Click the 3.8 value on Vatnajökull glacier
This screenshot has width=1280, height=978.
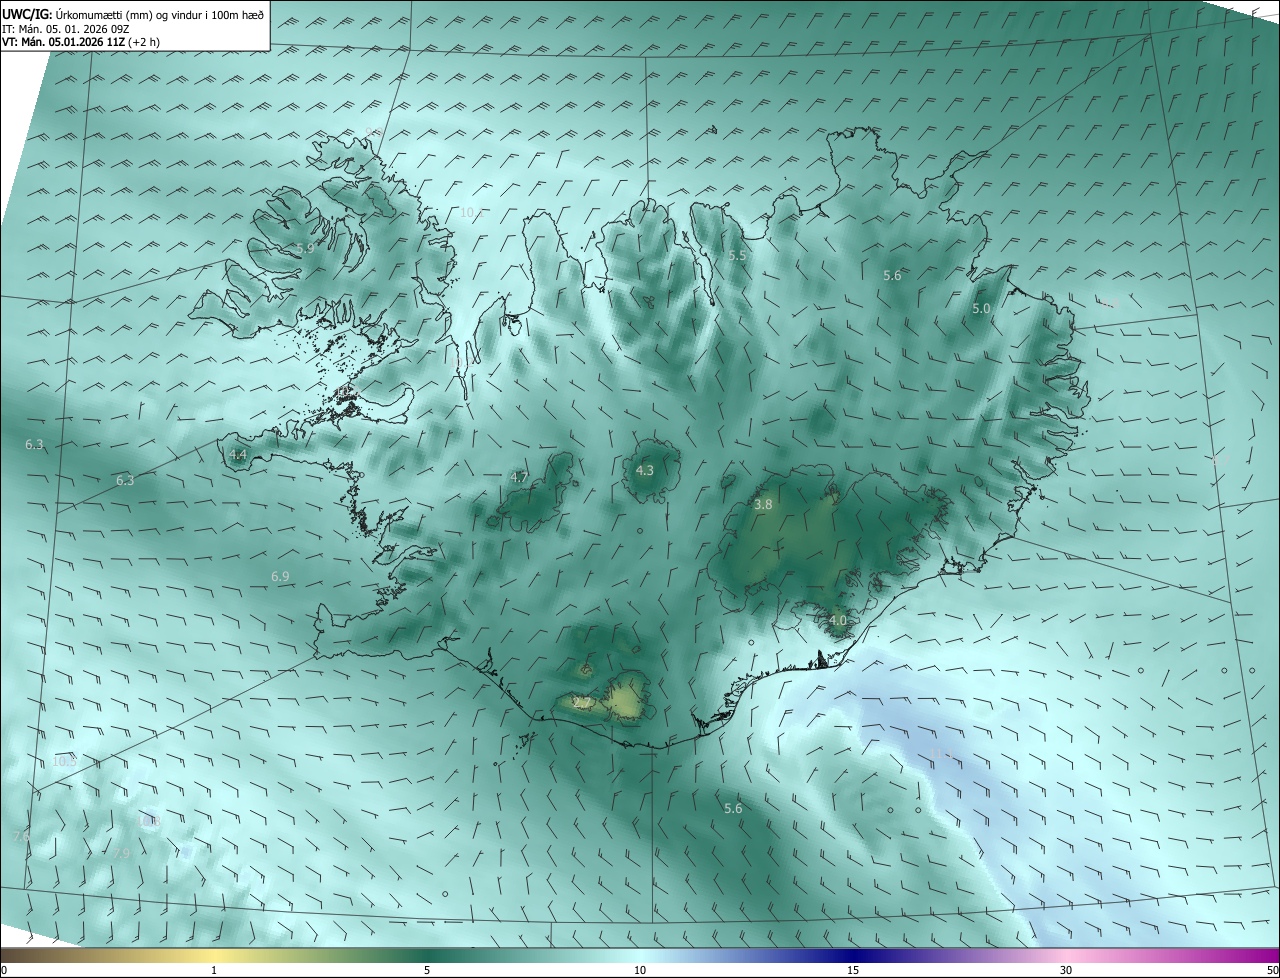click(763, 505)
